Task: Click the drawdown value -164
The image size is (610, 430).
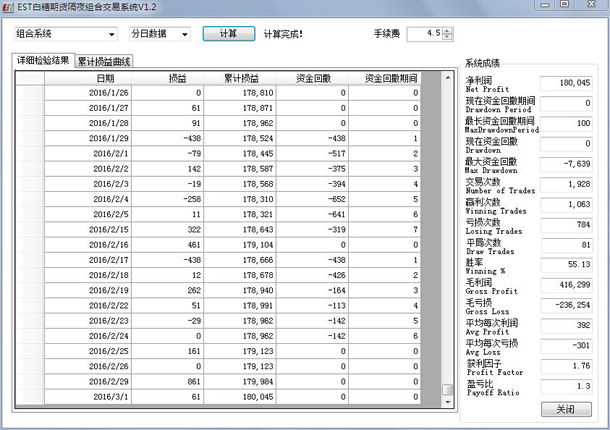Action: pyautogui.click(x=312, y=290)
